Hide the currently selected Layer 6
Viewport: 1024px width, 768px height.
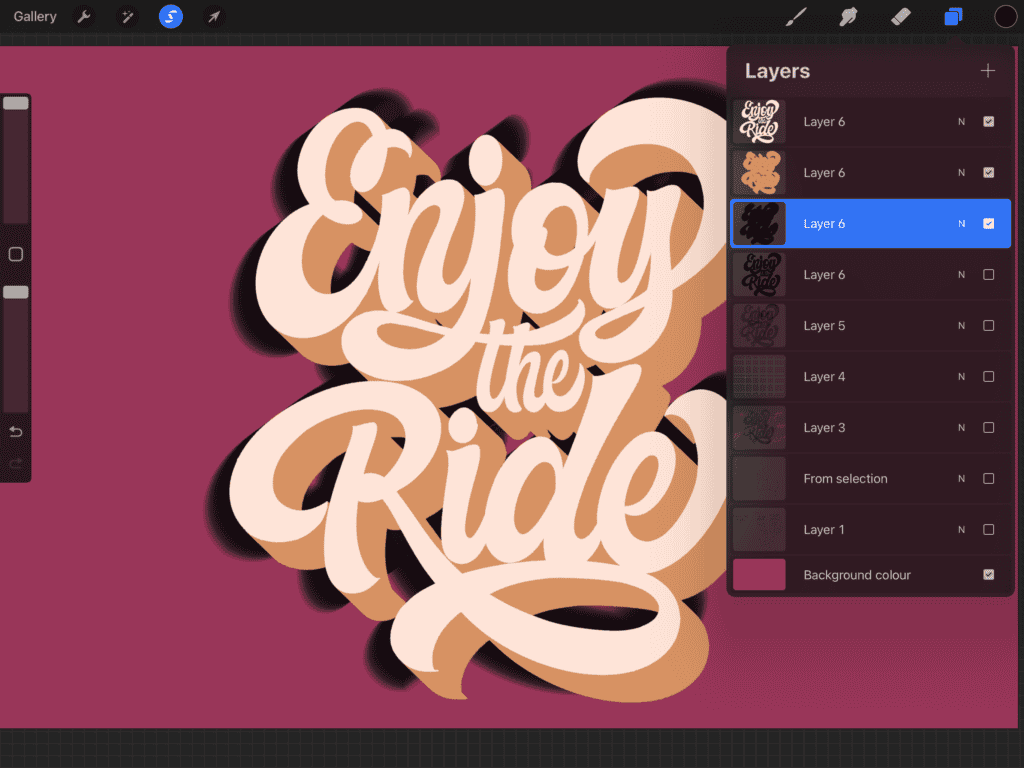(988, 223)
